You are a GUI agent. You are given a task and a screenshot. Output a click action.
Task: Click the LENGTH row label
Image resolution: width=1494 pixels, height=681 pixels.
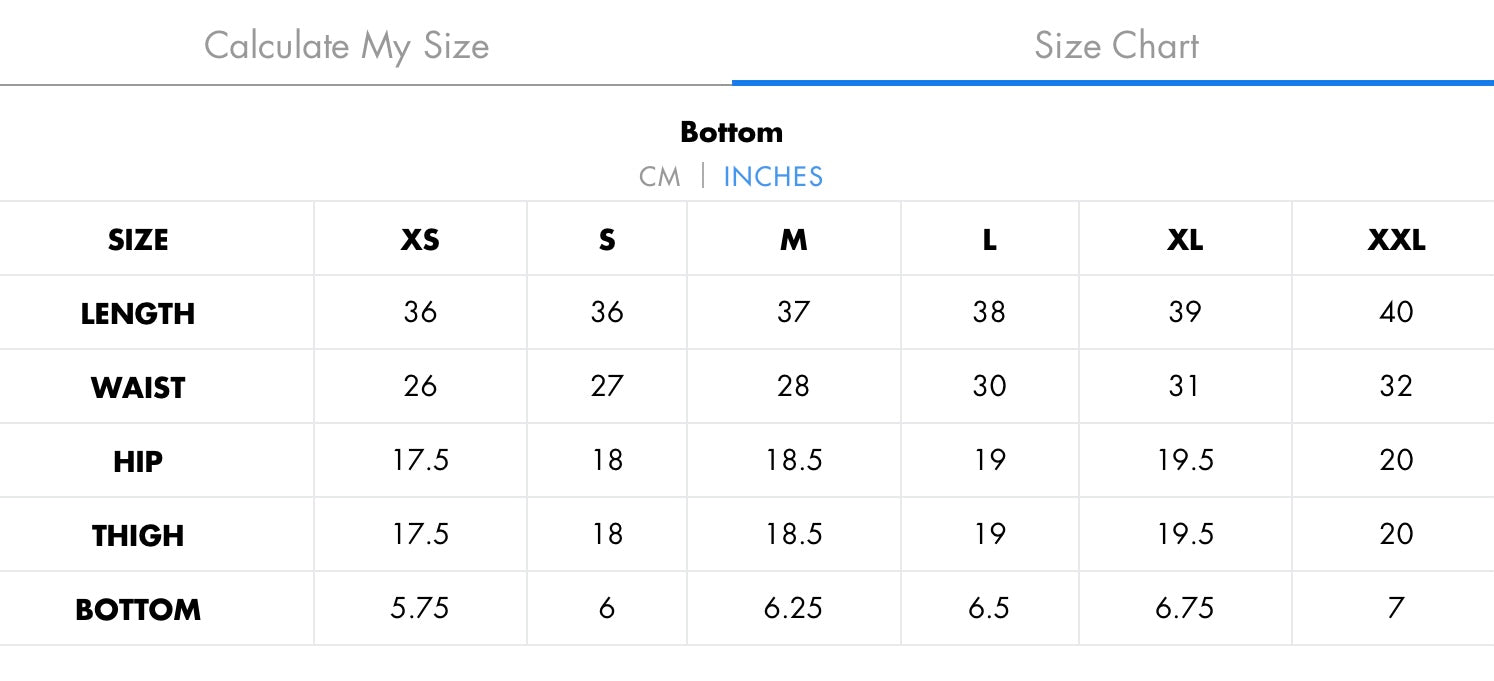[x=138, y=314]
